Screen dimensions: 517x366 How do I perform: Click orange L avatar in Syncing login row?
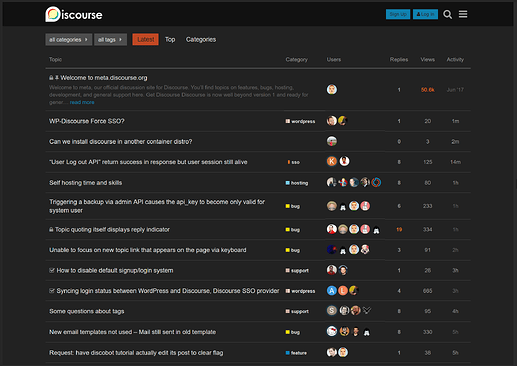[343, 291]
